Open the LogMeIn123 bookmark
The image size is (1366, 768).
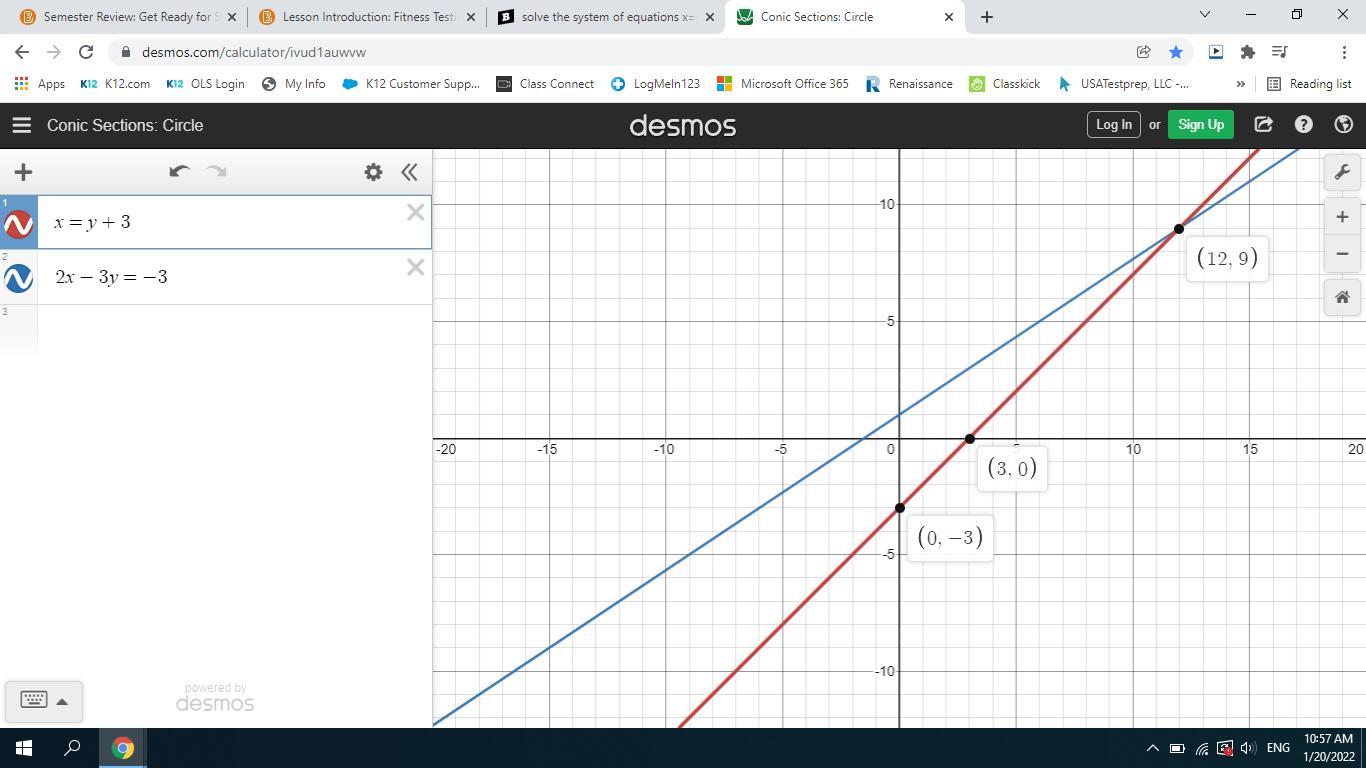coord(655,84)
